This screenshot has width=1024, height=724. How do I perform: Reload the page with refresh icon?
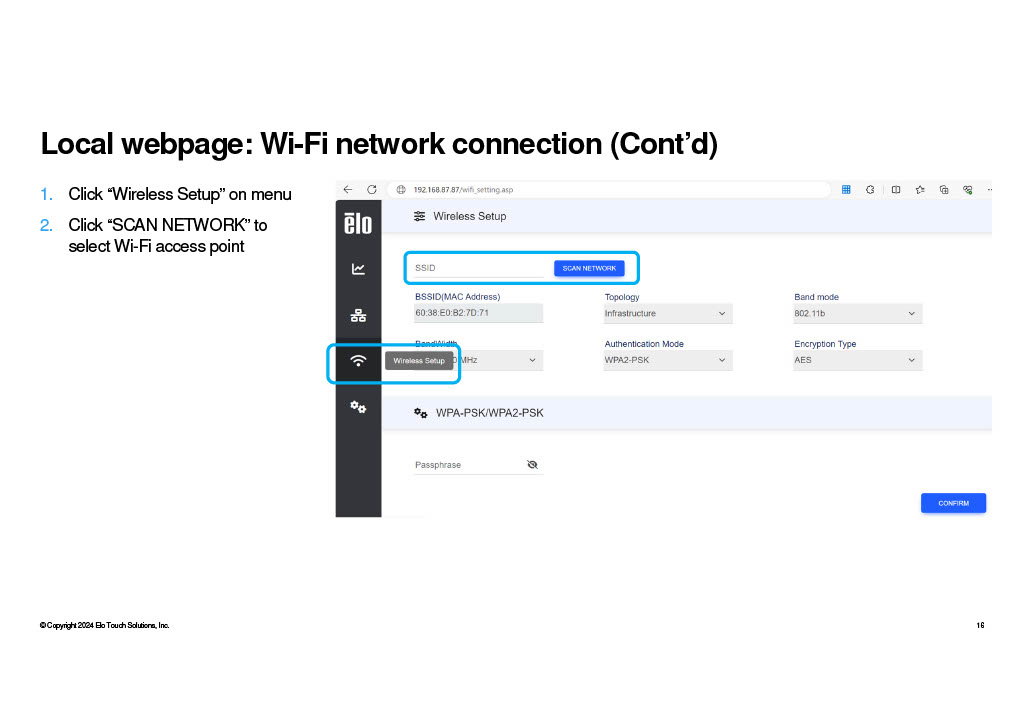[372, 189]
